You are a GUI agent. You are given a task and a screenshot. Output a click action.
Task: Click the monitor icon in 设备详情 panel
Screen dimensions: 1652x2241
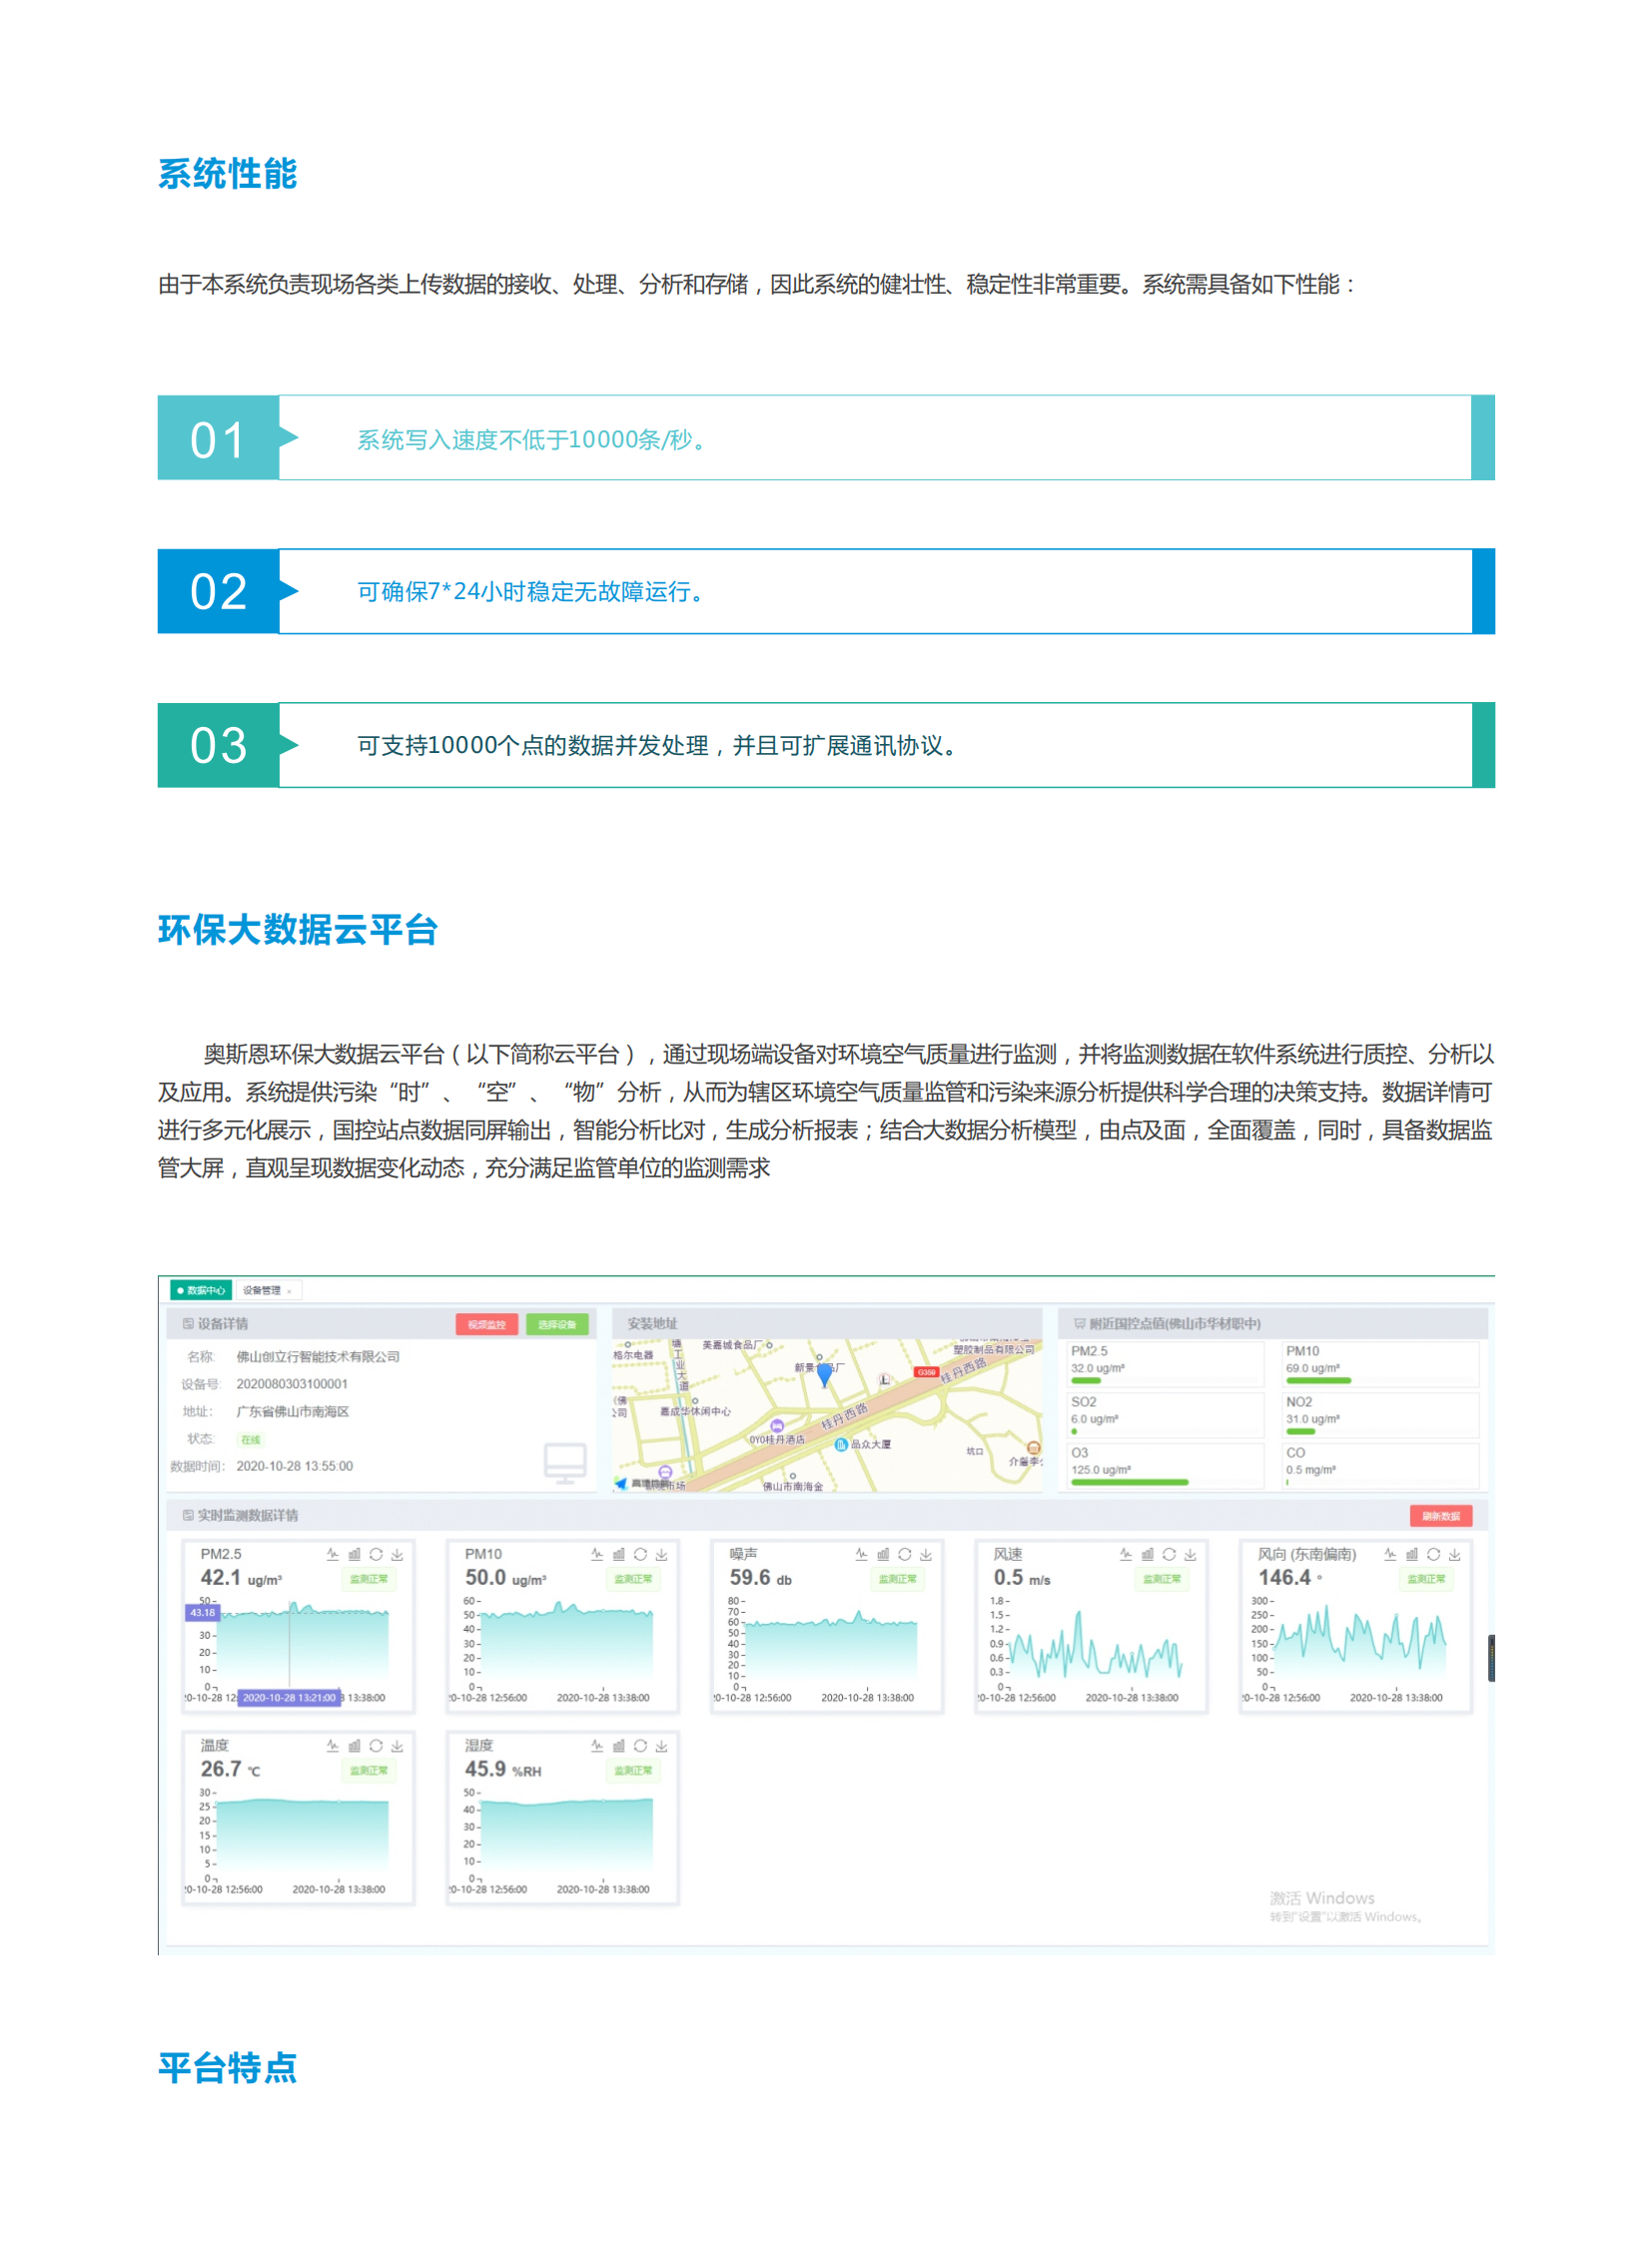coord(565,1463)
